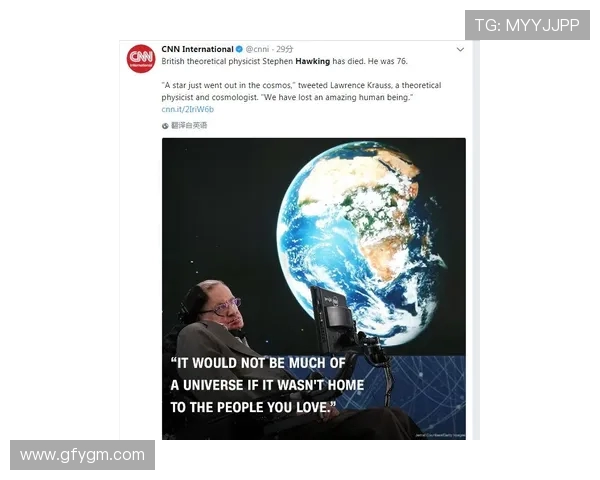This screenshot has width=600, height=480.
Task: Click the blue verified badge
Action: (x=239, y=49)
